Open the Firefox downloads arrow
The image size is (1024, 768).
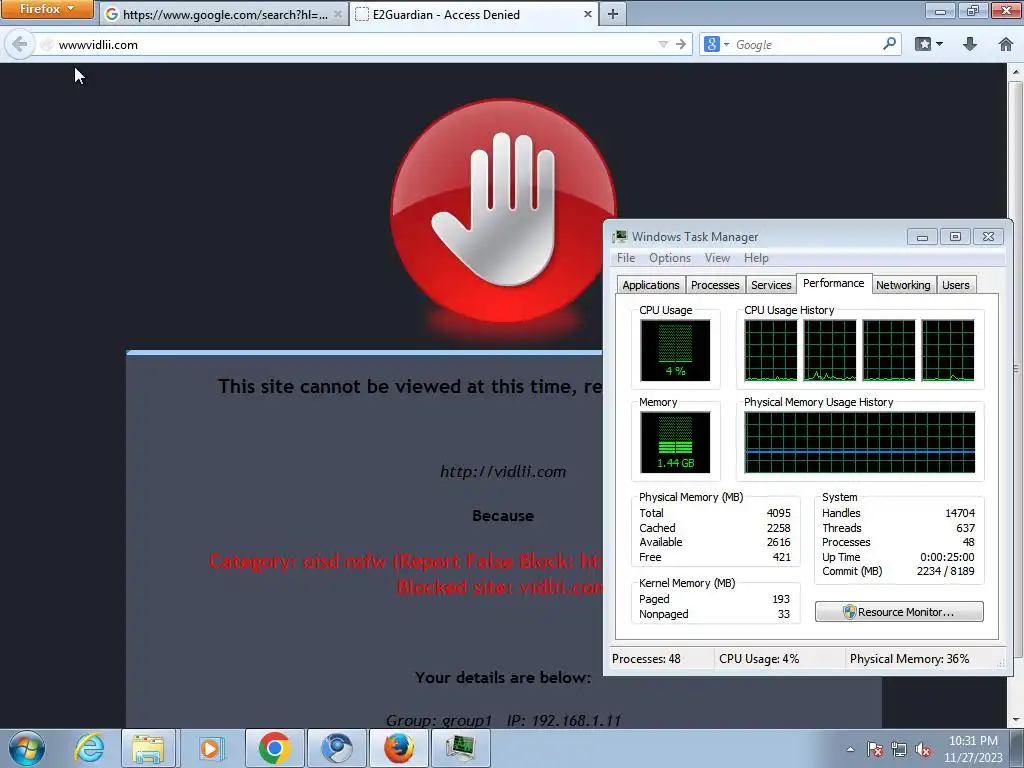coord(970,44)
